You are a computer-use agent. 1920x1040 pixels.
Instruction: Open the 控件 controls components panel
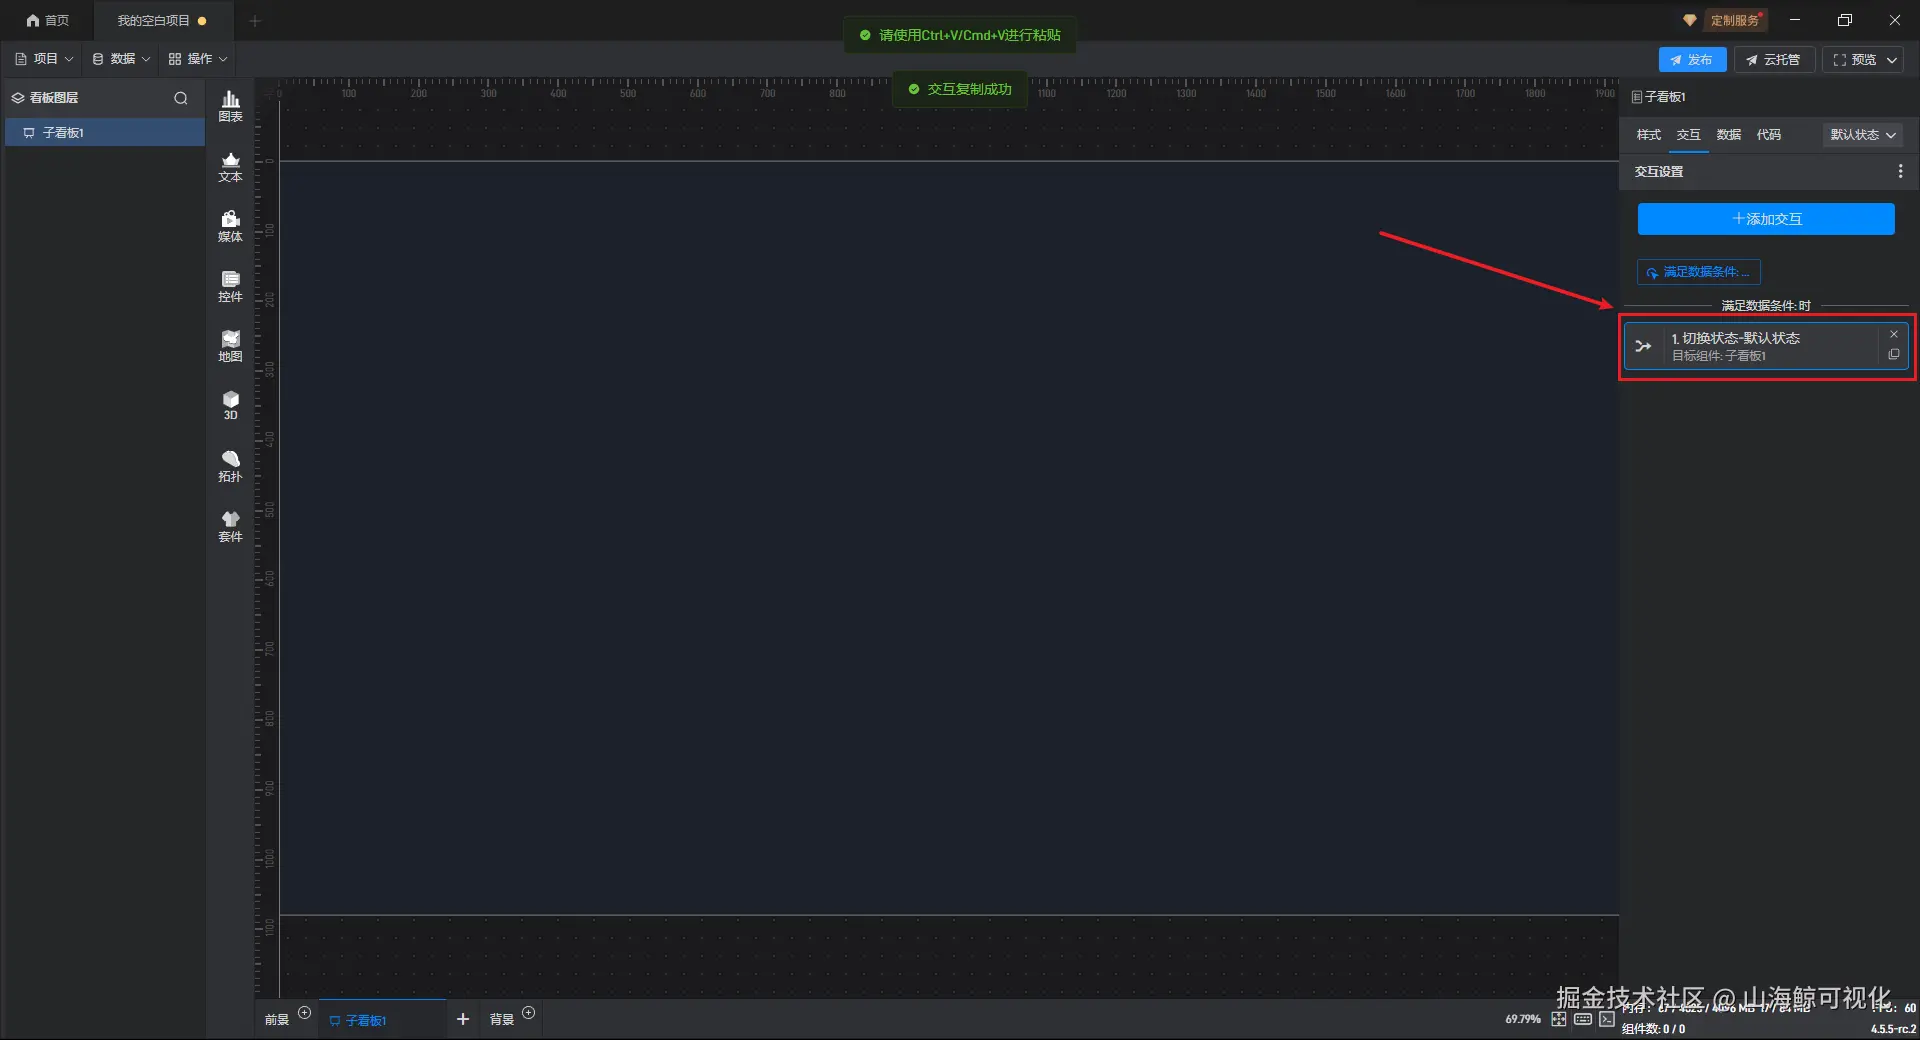(x=230, y=286)
